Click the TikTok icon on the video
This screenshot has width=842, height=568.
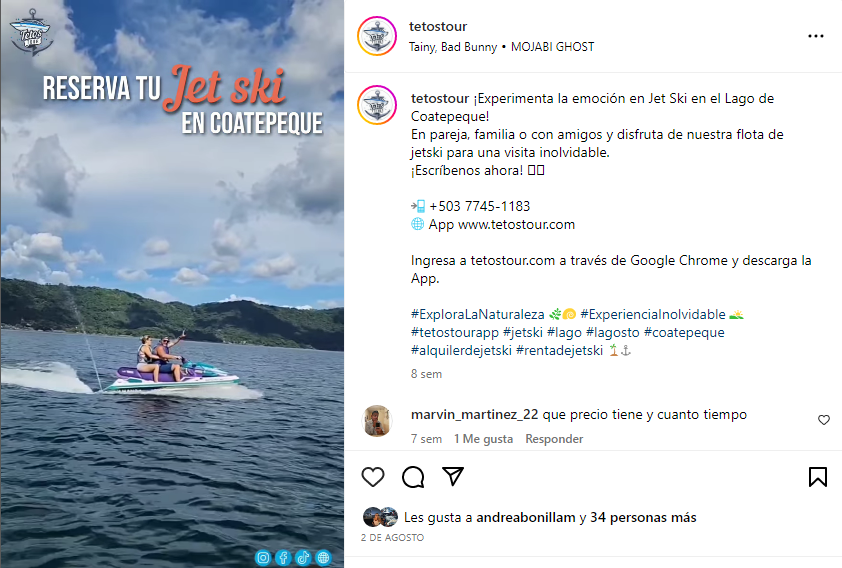pos(303,558)
